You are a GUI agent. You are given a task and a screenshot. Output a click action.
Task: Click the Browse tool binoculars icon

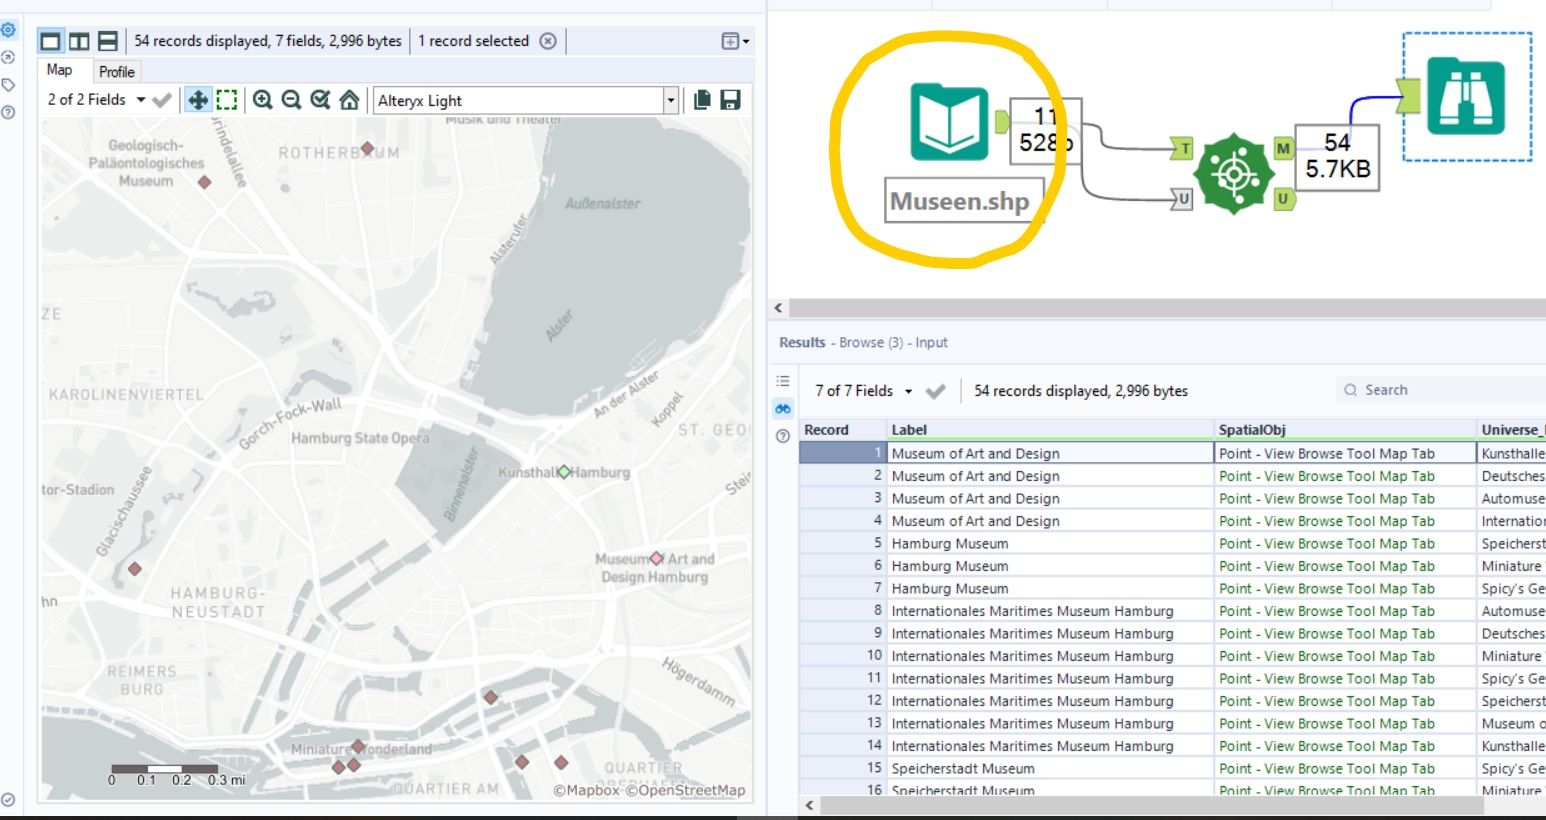1465,96
